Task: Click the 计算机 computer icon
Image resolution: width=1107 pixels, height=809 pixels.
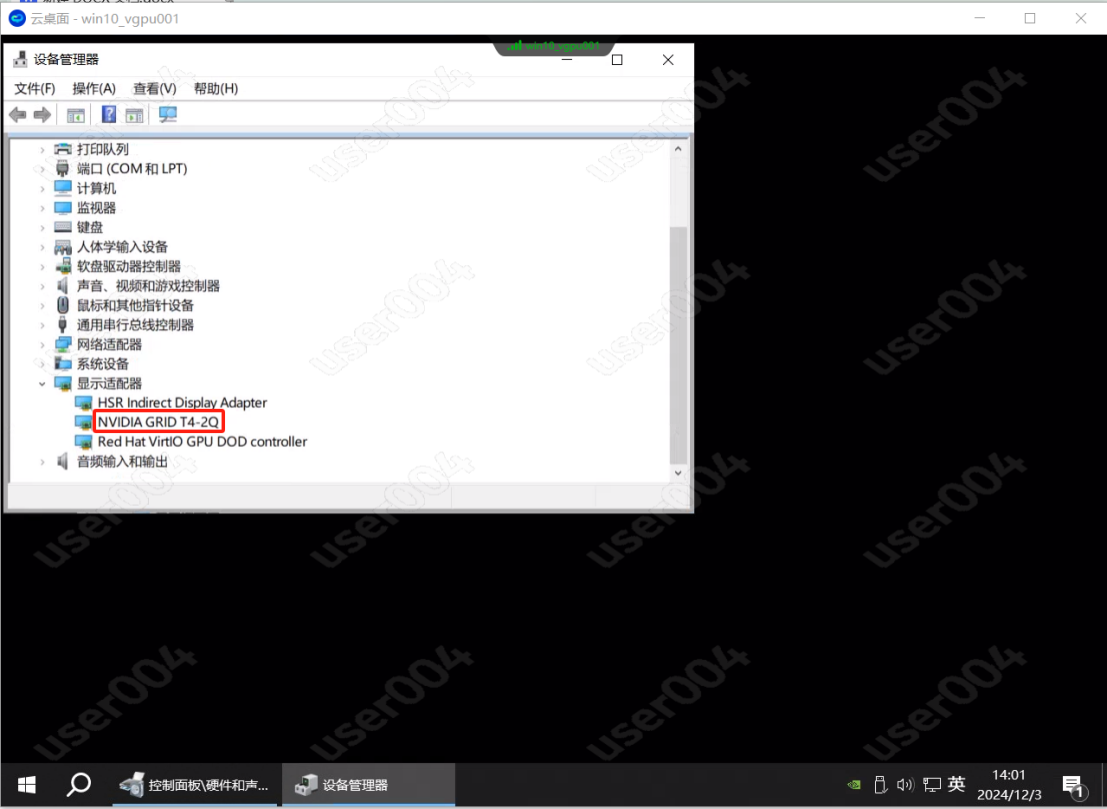Action: (x=63, y=188)
